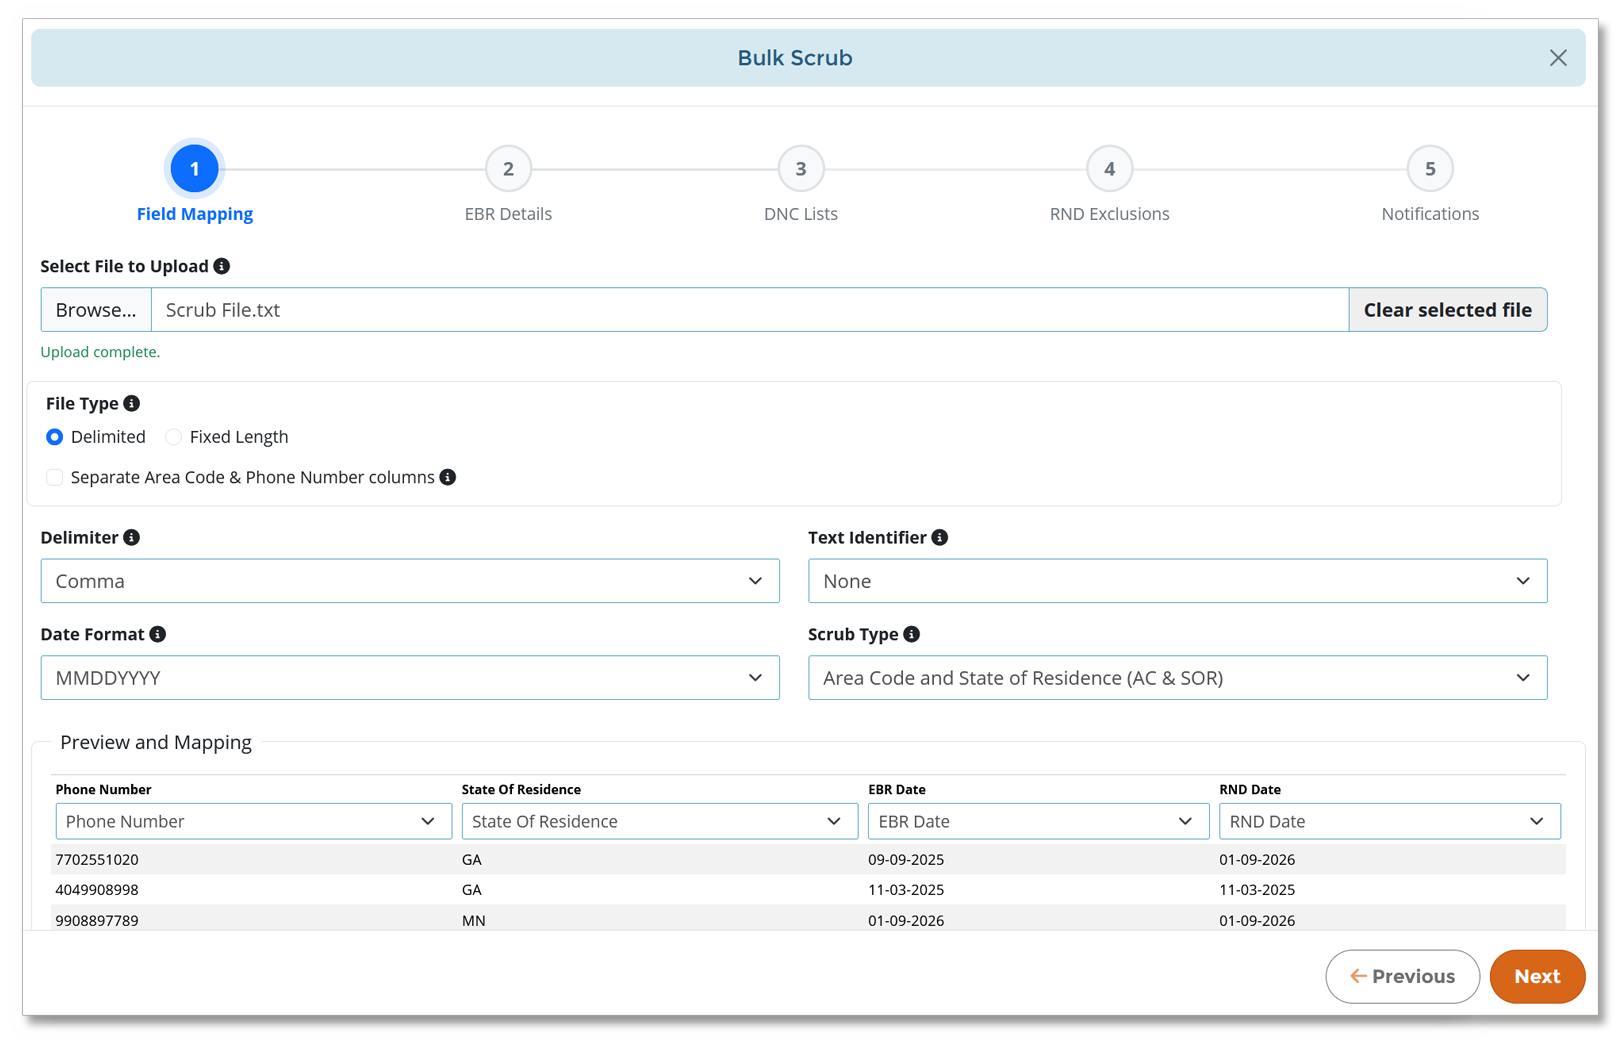Viewport: 1618px width, 1043px height.
Task: Click the Delimiter info icon
Action: [x=131, y=537]
